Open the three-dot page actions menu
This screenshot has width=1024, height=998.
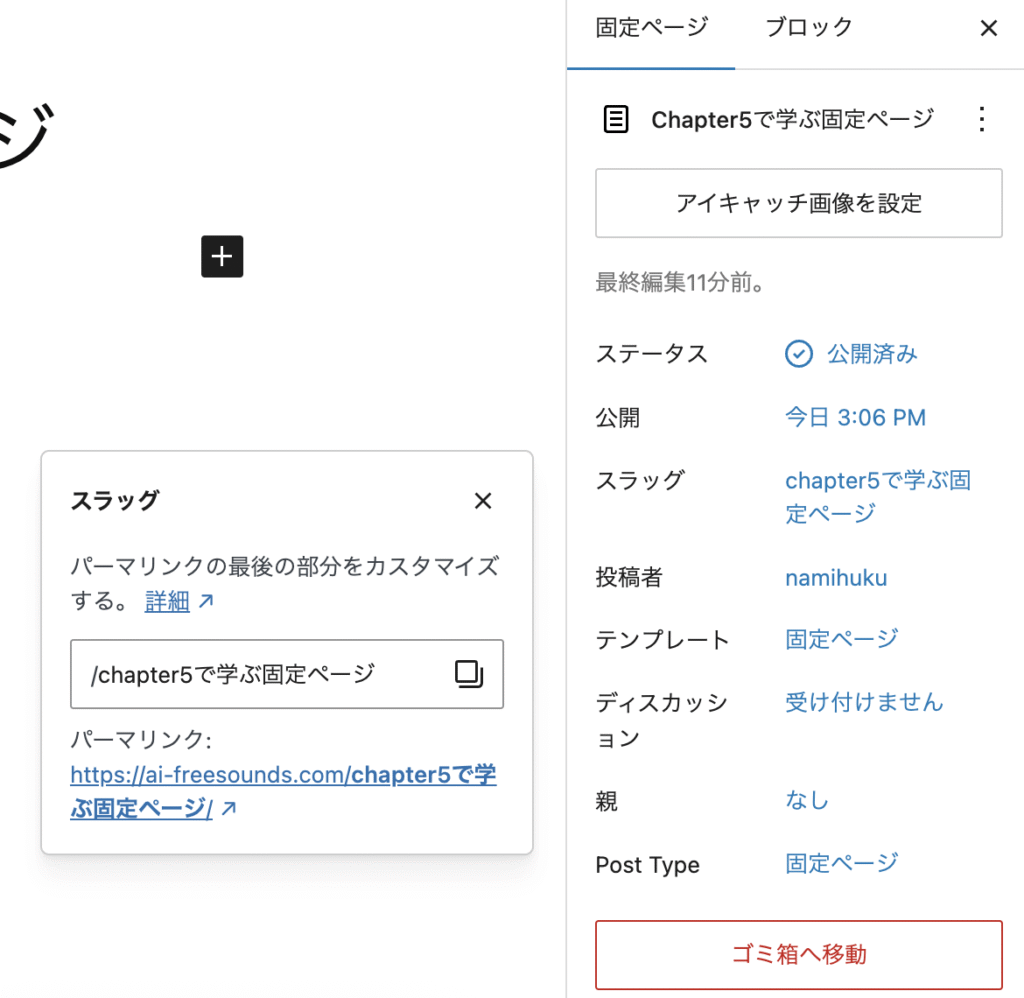coord(981,120)
